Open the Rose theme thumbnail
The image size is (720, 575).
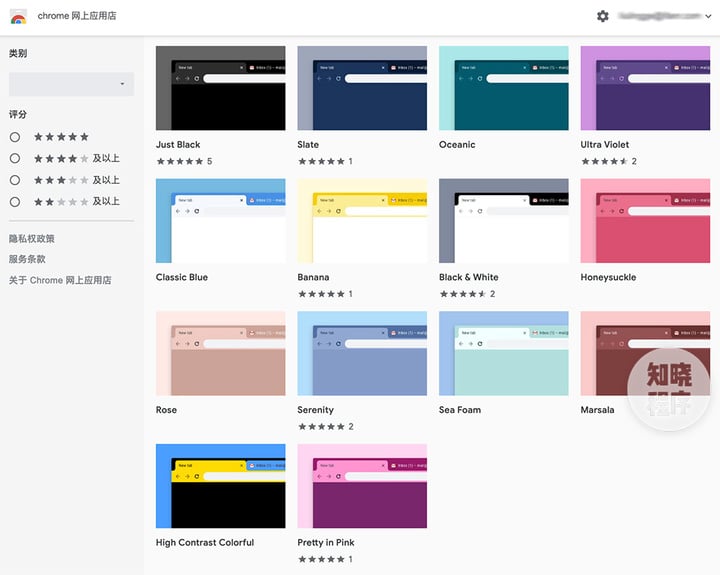click(220, 353)
